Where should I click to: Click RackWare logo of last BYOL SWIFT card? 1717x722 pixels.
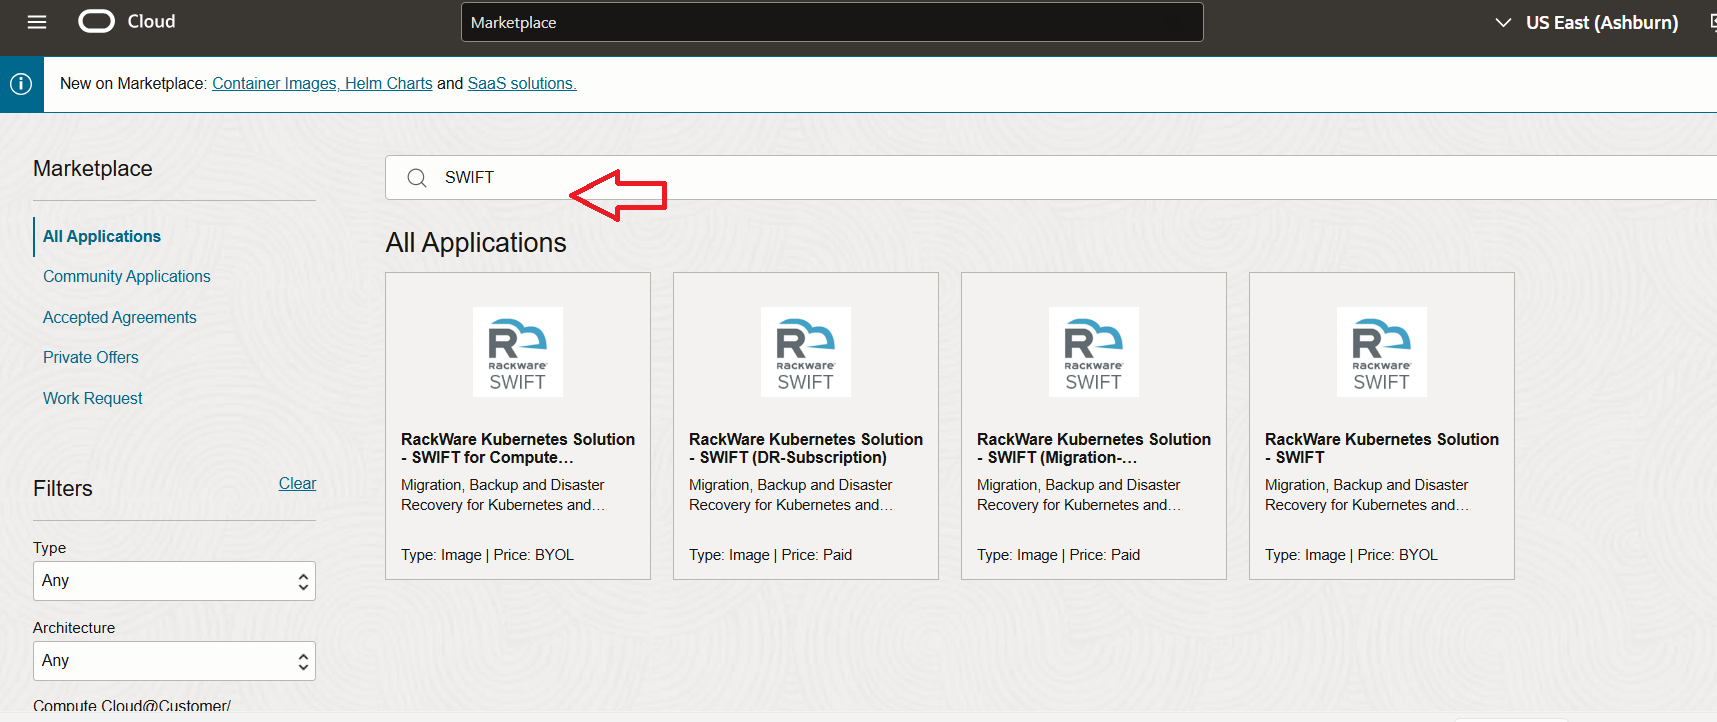1382,352
